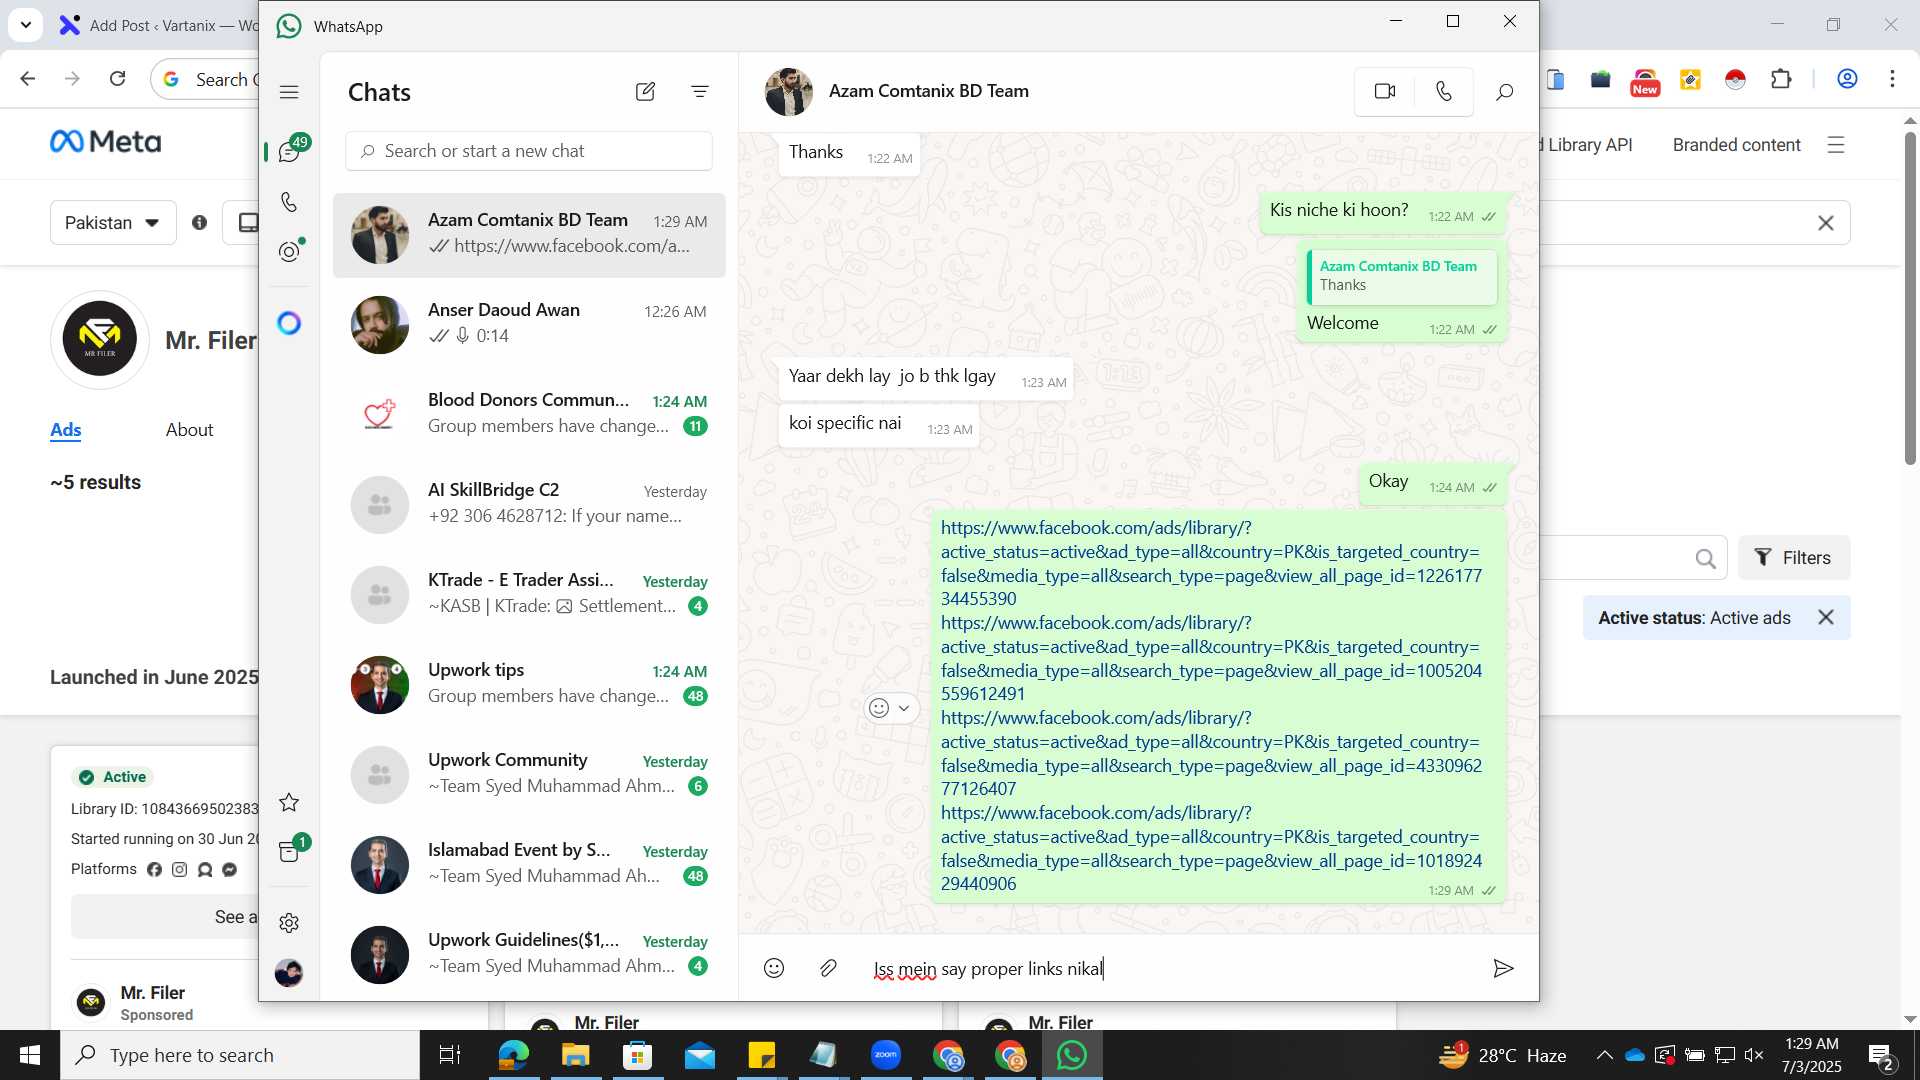Open Upwork Community chat
1920x1080 pixels.
tap(529, 774)
